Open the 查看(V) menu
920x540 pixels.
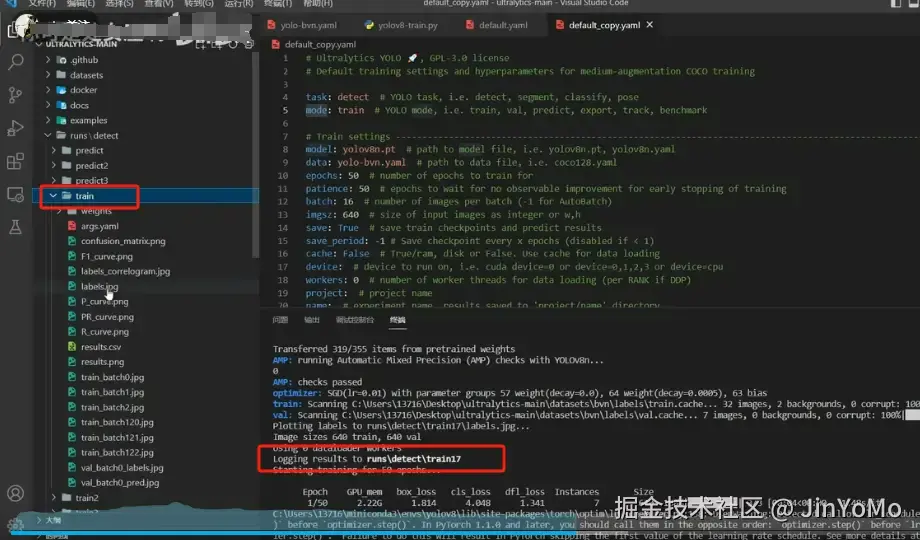pyautogui.click(x=158, y=4)
